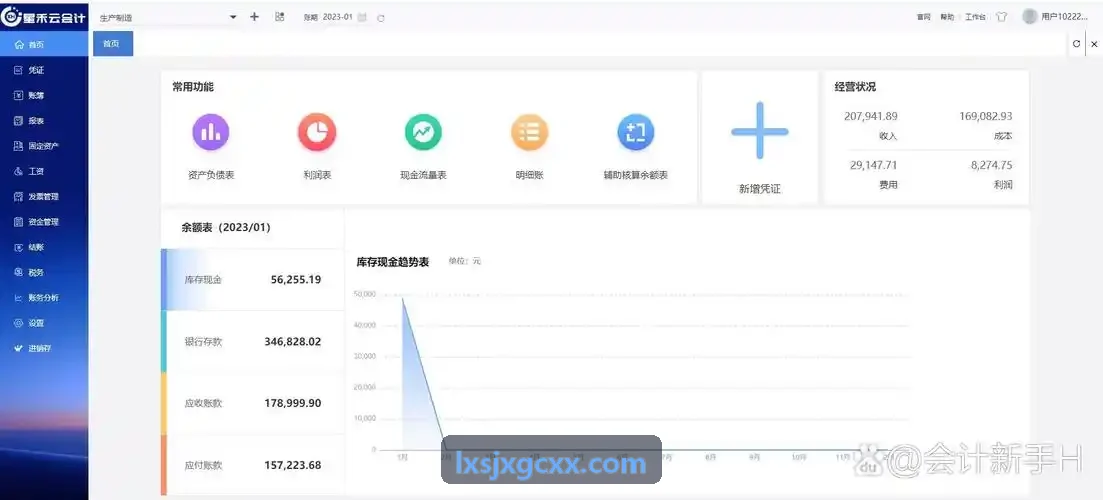The image size is (1103, 500).
Task: Click the 现金流量表 label
Action: pos(423,175)
